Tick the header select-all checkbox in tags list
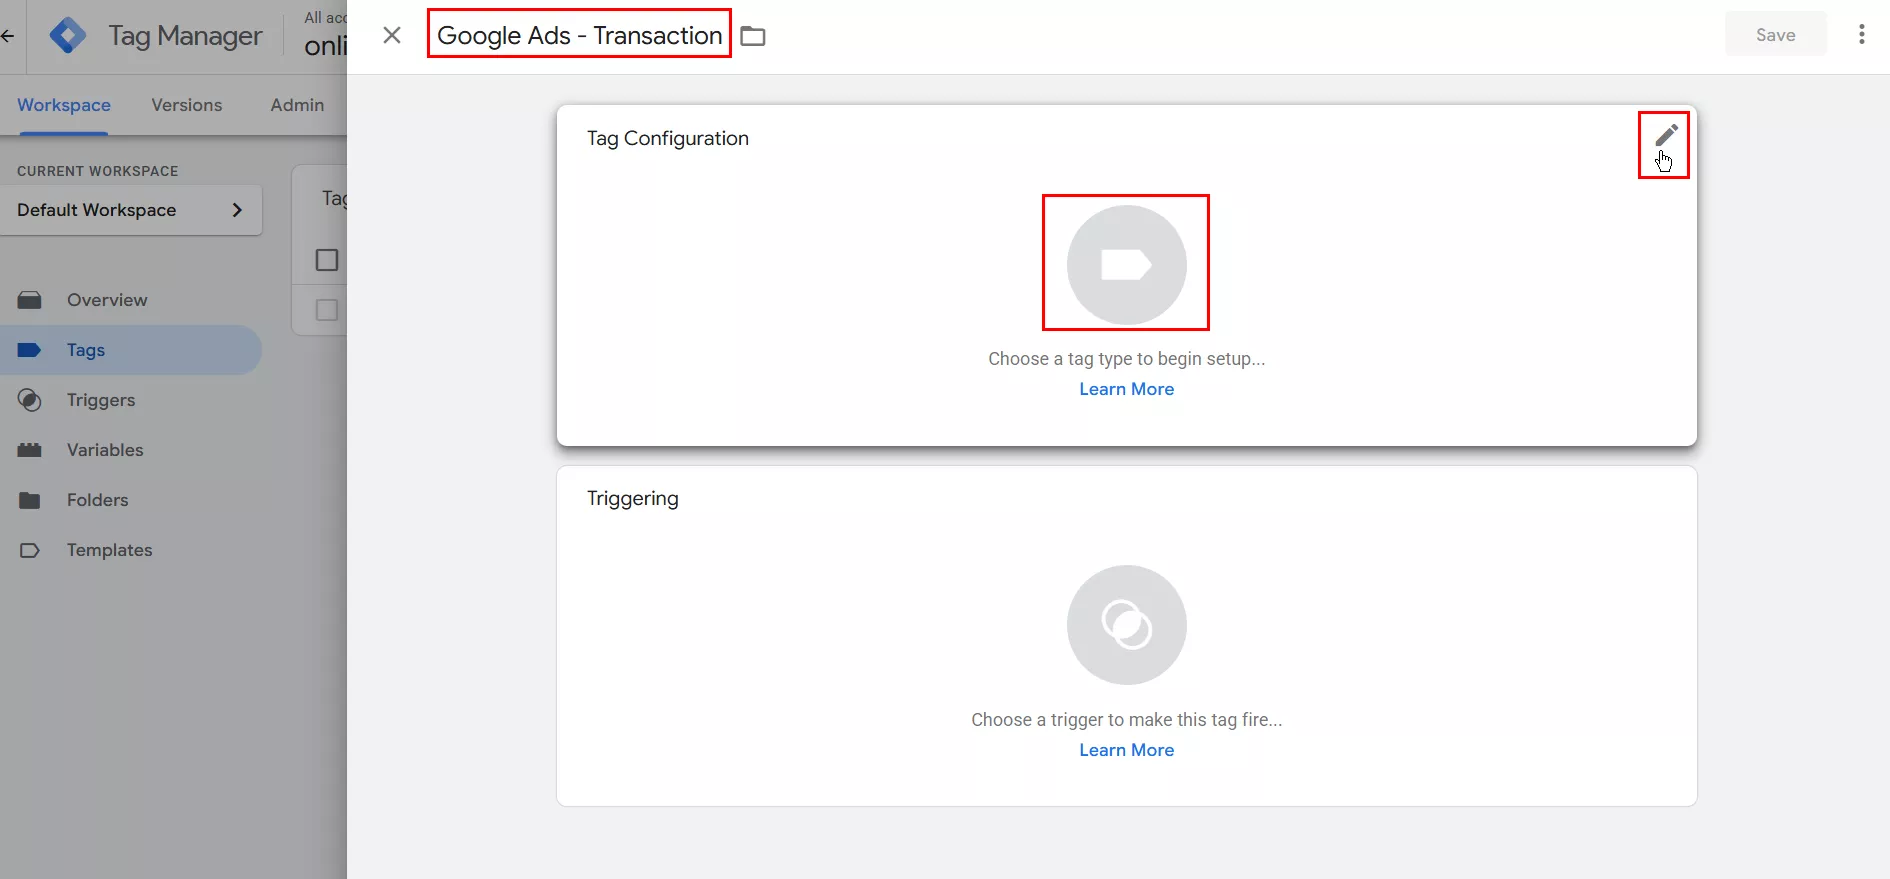The height and width of the screenshot is (879, 1890). click(327, 260)
